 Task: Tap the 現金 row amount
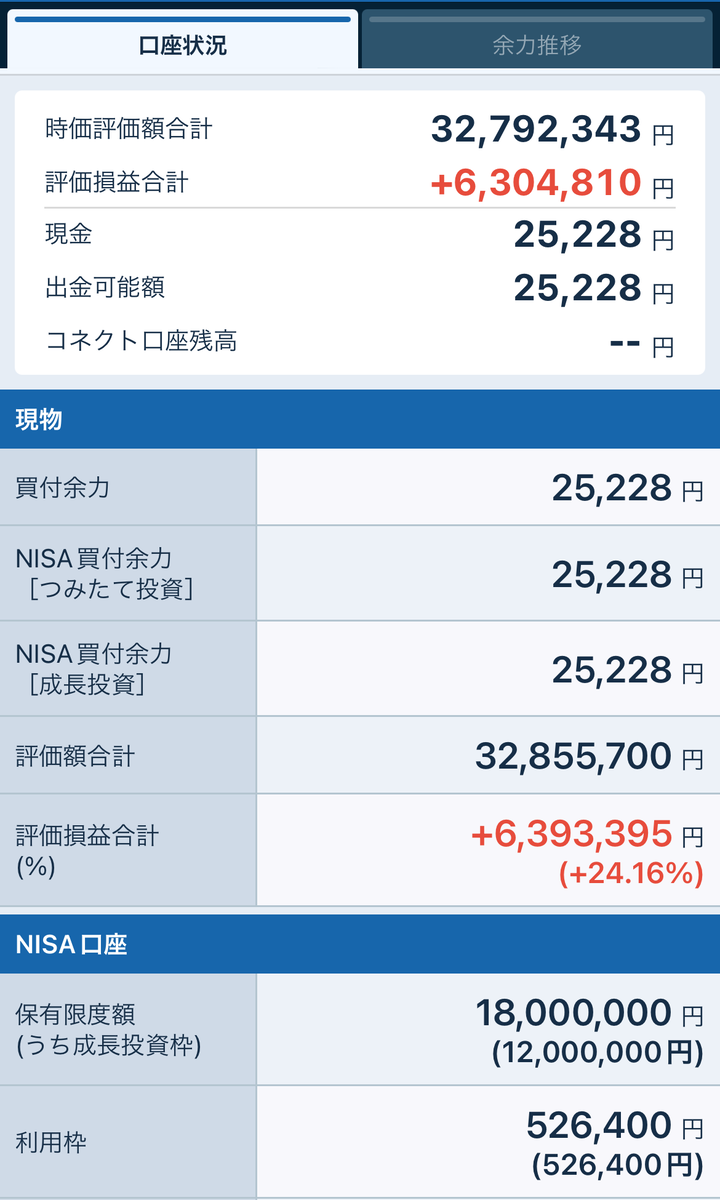click(x=577, y=235)
